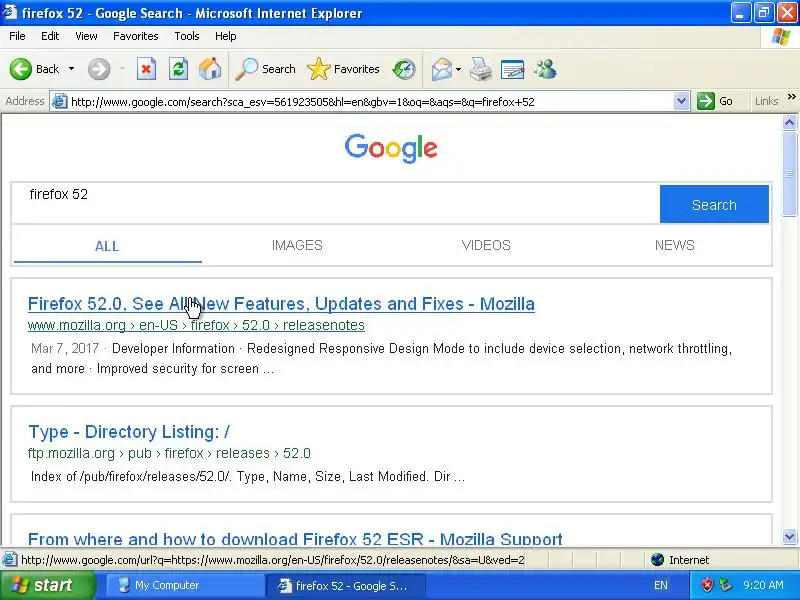Expand the Links toolbar chevron

pos(791,96)
